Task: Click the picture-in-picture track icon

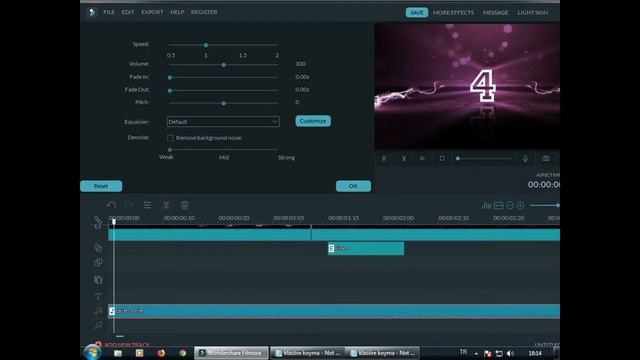Action: click(x=98, y=262)
